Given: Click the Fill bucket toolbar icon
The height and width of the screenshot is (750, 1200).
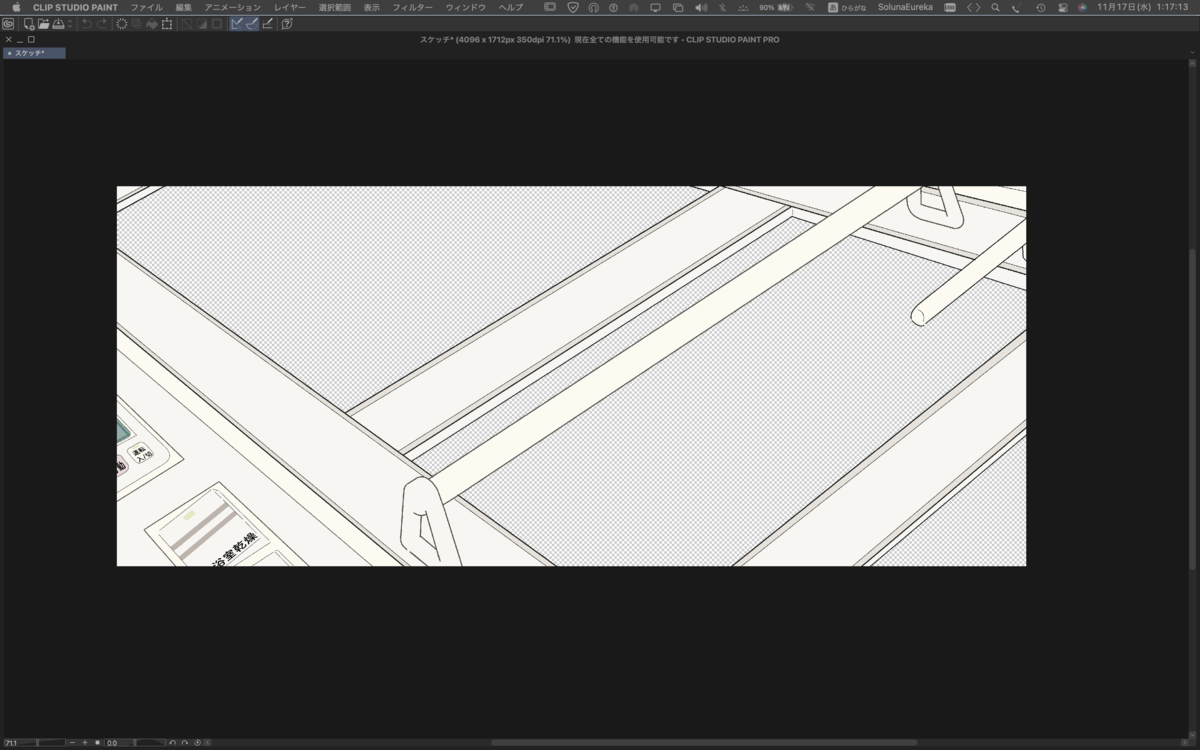Looking at the screenshot, I should point(152,24).
